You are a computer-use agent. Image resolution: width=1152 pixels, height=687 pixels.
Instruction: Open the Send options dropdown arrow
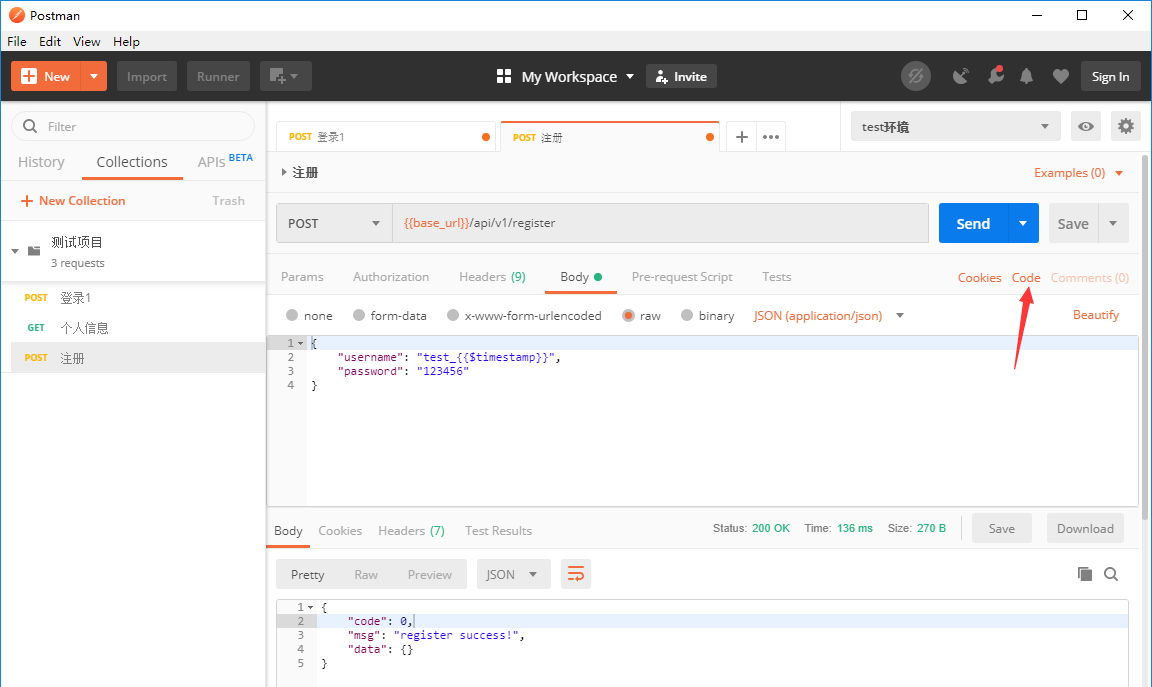coord(1023,223)
